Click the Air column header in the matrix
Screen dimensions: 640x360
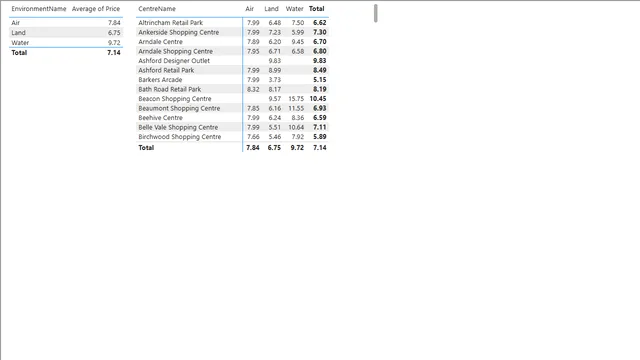pyautogui.click(x=249, y=9)
